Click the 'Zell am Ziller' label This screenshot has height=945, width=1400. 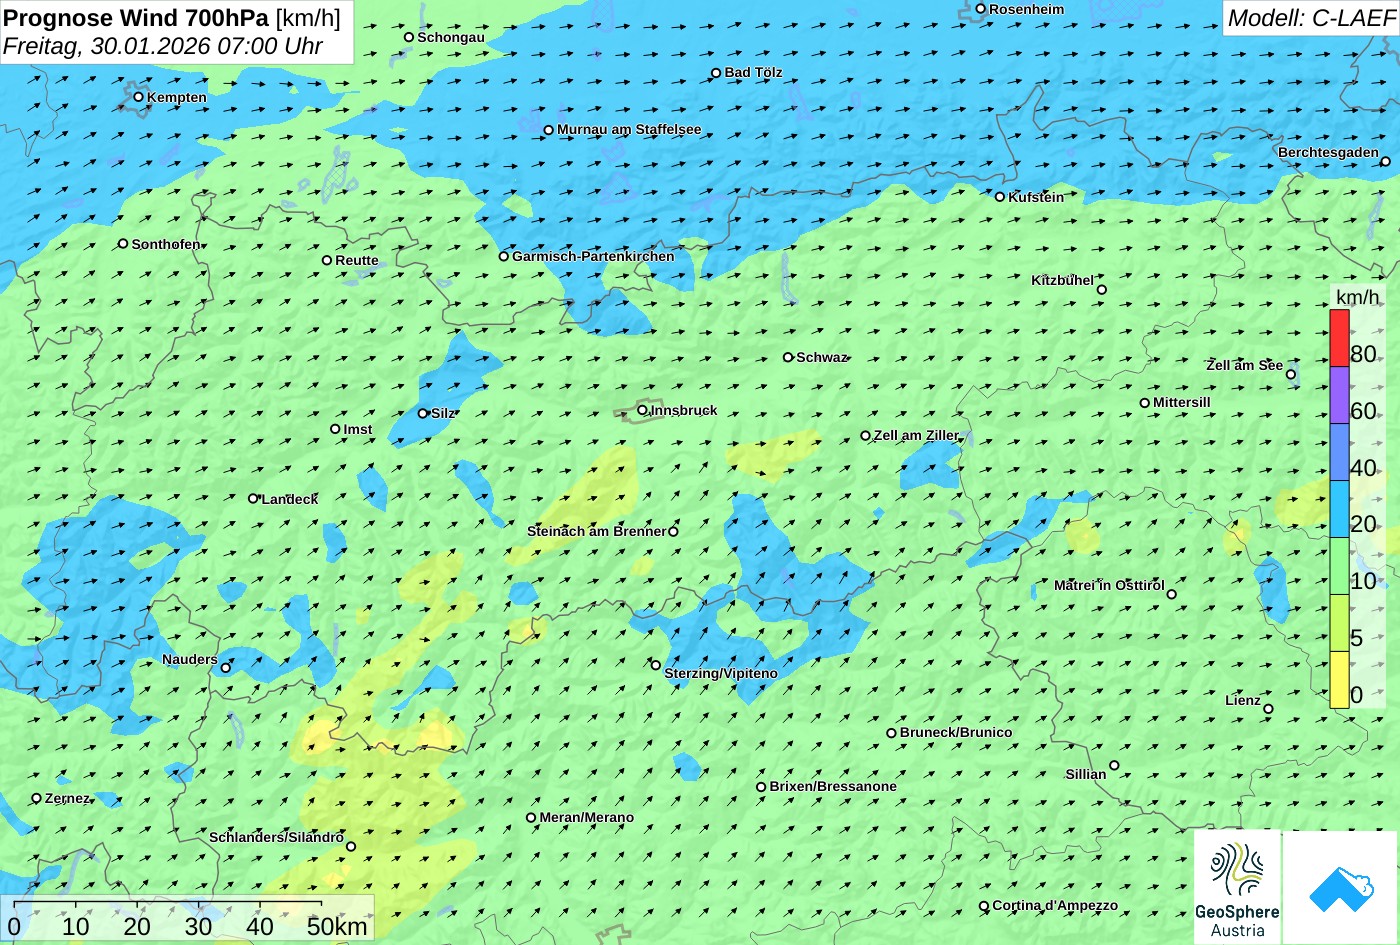(x=916, y=435)
